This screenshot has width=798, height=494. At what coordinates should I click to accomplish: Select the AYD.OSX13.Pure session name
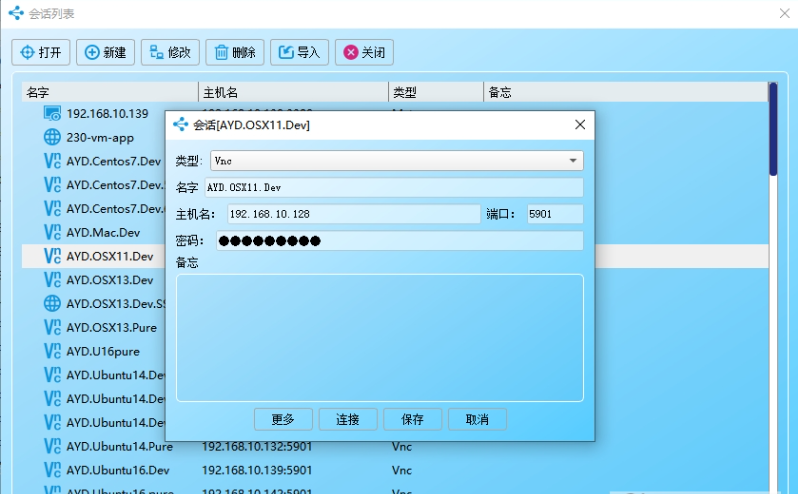click(111, 328)
